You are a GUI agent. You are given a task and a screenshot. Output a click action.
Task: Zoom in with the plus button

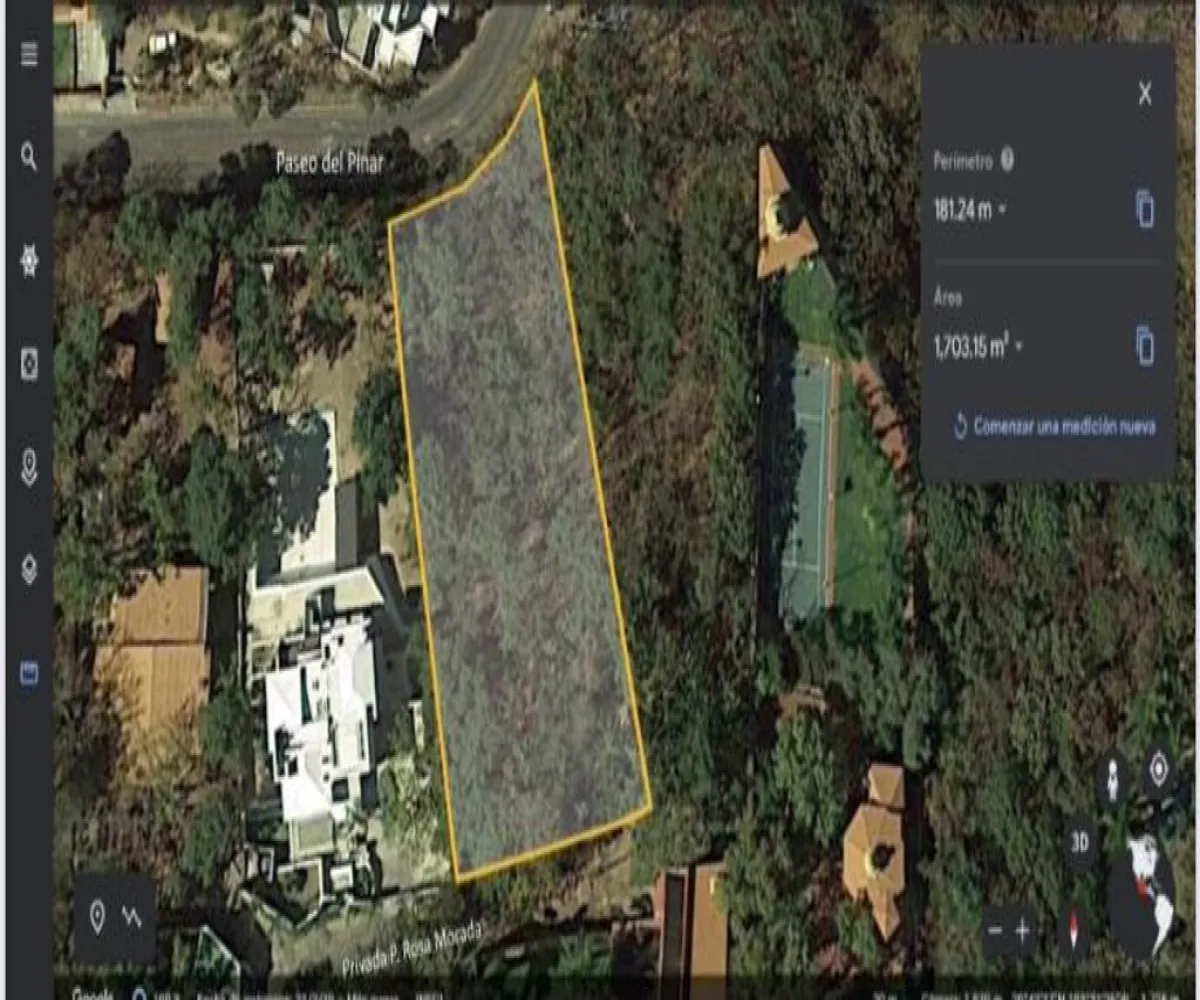[x=1022, y=930]
